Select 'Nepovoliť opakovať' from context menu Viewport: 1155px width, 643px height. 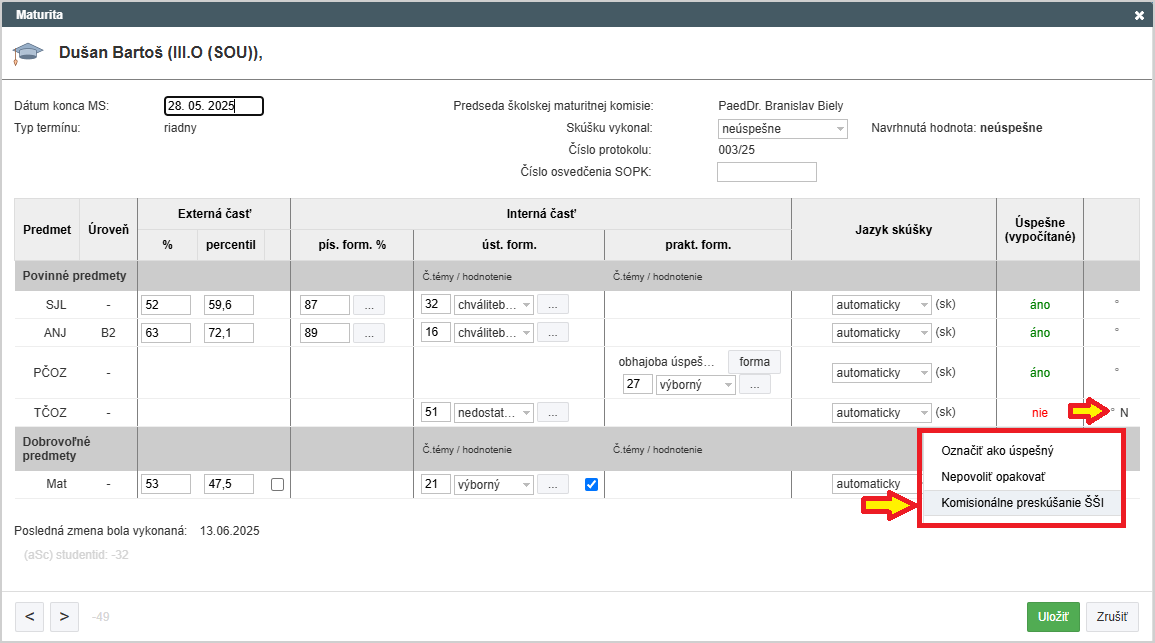pyautogui.click(x=993, y=477)
